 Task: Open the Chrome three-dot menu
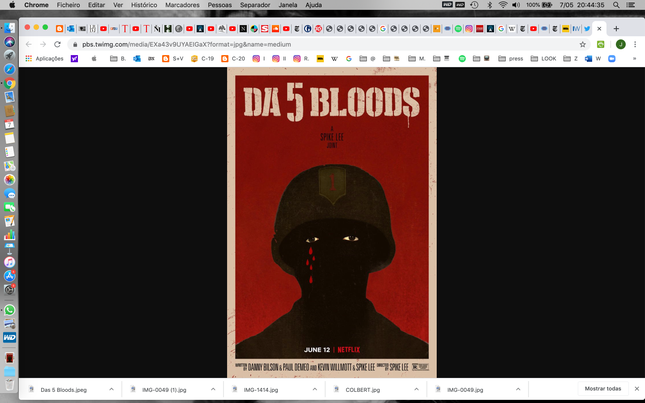635,44
